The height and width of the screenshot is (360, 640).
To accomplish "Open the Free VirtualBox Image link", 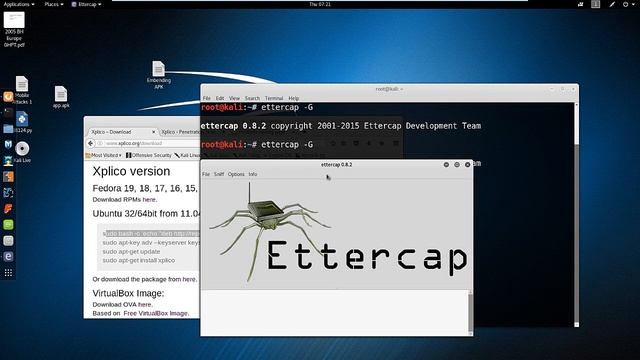I will click(156, 313).
